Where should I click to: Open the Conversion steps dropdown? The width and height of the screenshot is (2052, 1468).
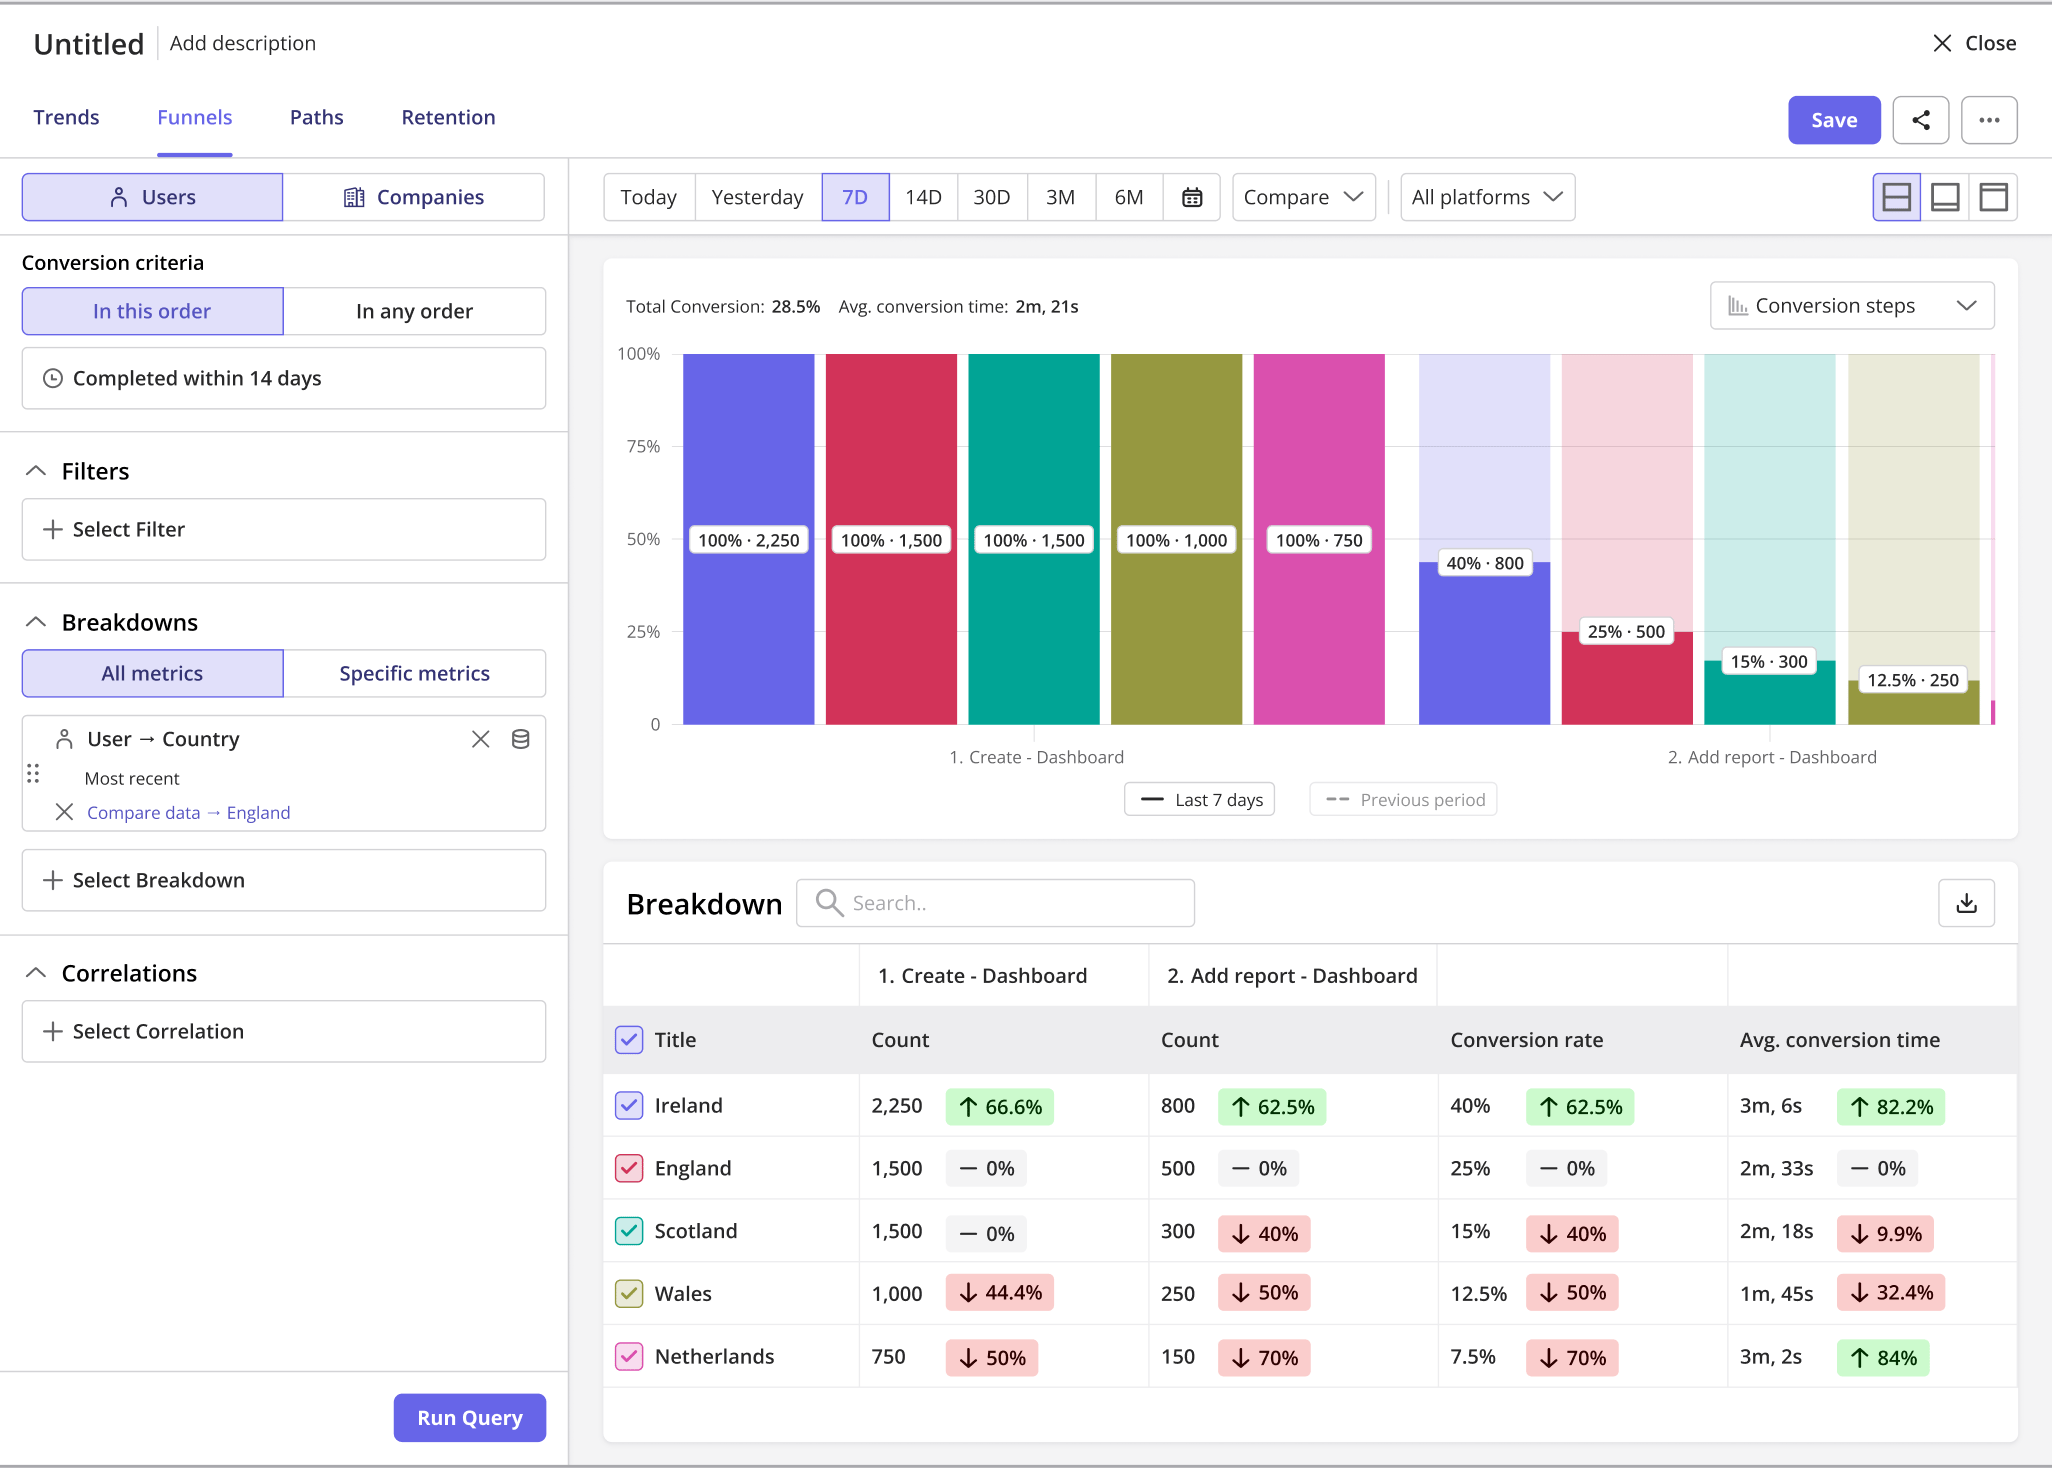[1852, 306]
